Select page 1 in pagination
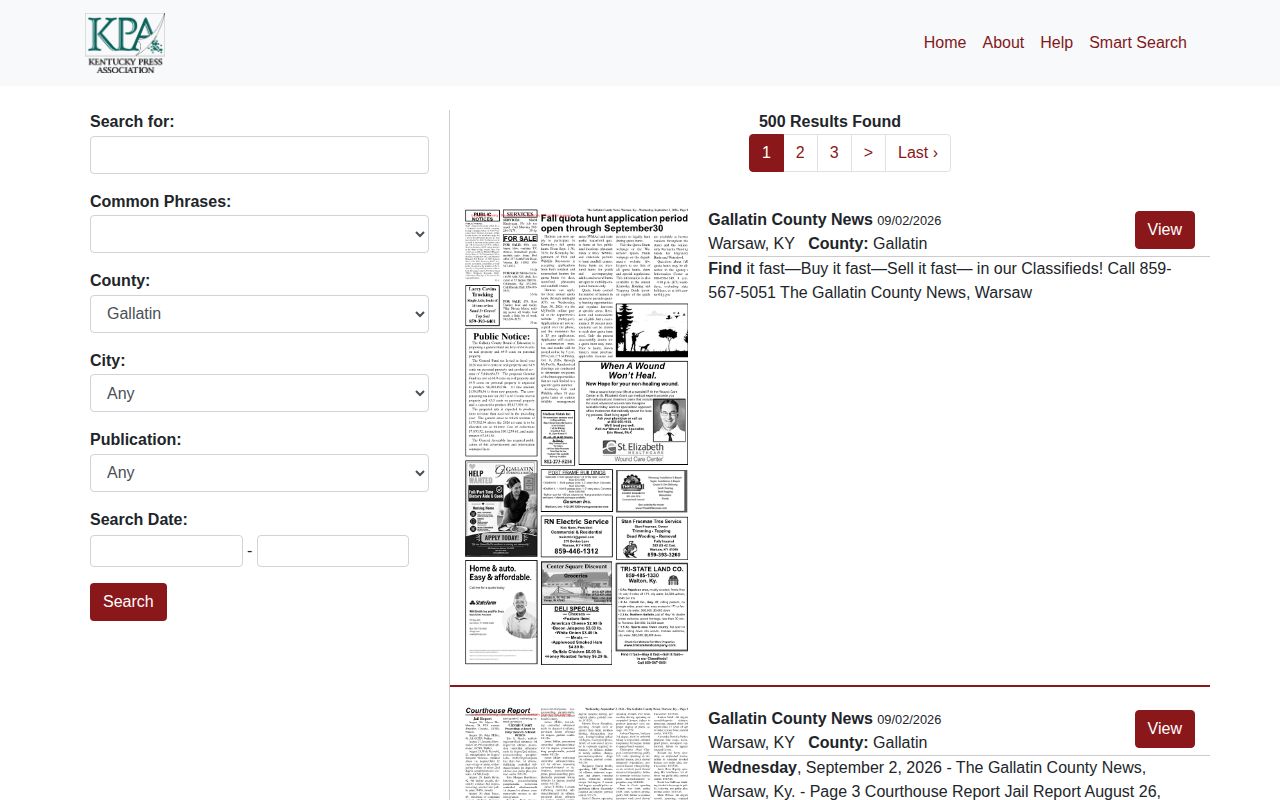Image resolution: width=1280 pixels, height=800 pixels. click(766, 153)
